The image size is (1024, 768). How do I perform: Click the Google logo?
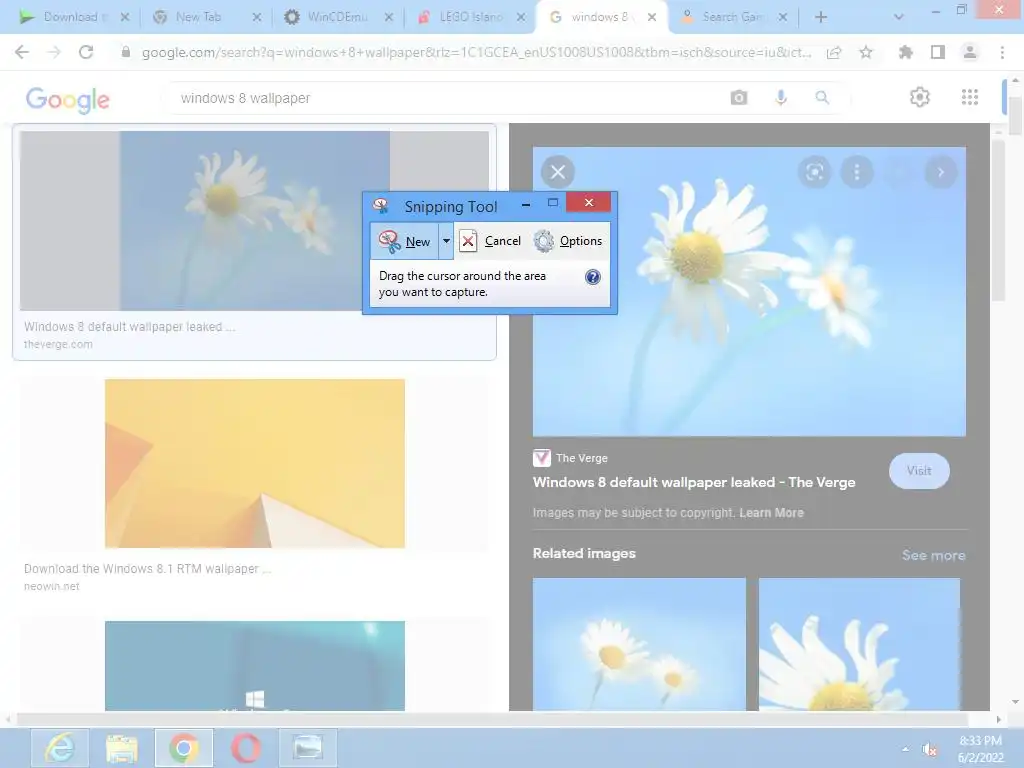click(x=67, y=99)
